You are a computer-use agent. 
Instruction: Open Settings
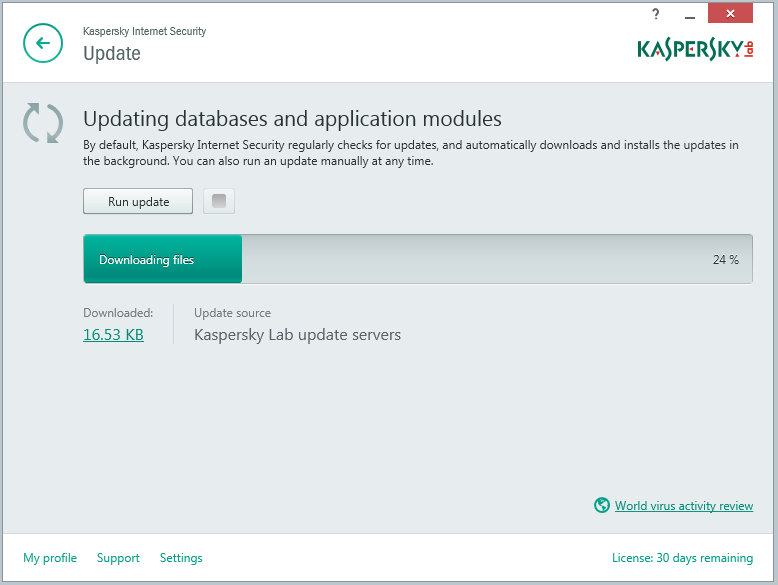coord(181,558)
